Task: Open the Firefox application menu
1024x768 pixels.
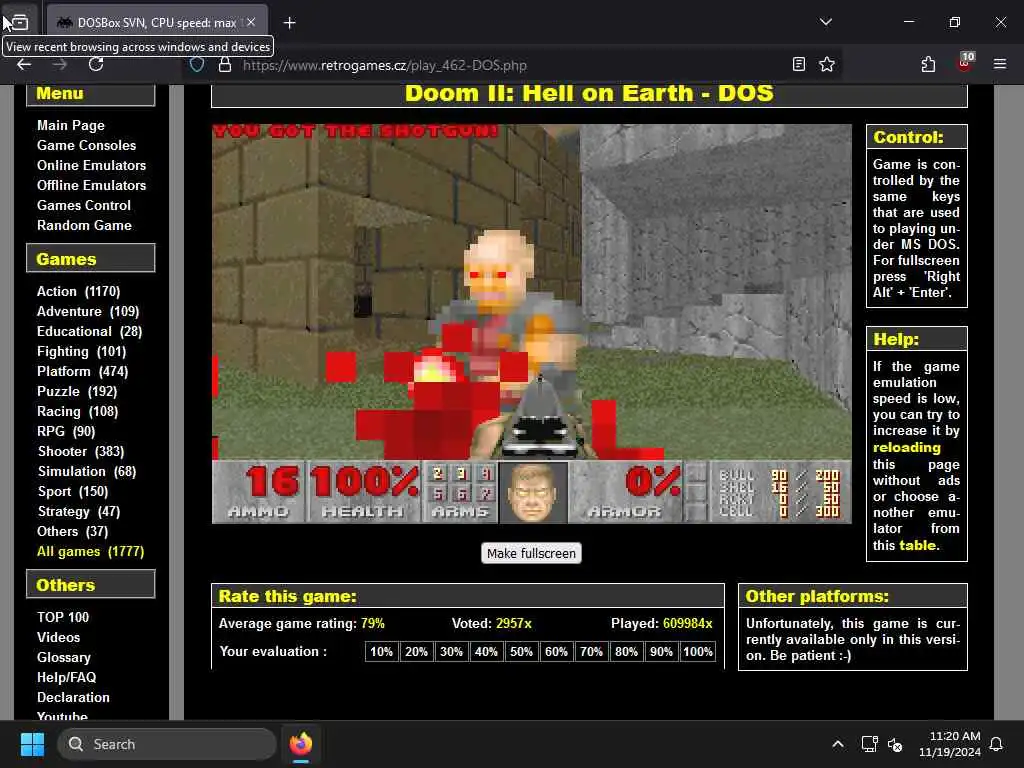Action: [x=1000, y=64]
